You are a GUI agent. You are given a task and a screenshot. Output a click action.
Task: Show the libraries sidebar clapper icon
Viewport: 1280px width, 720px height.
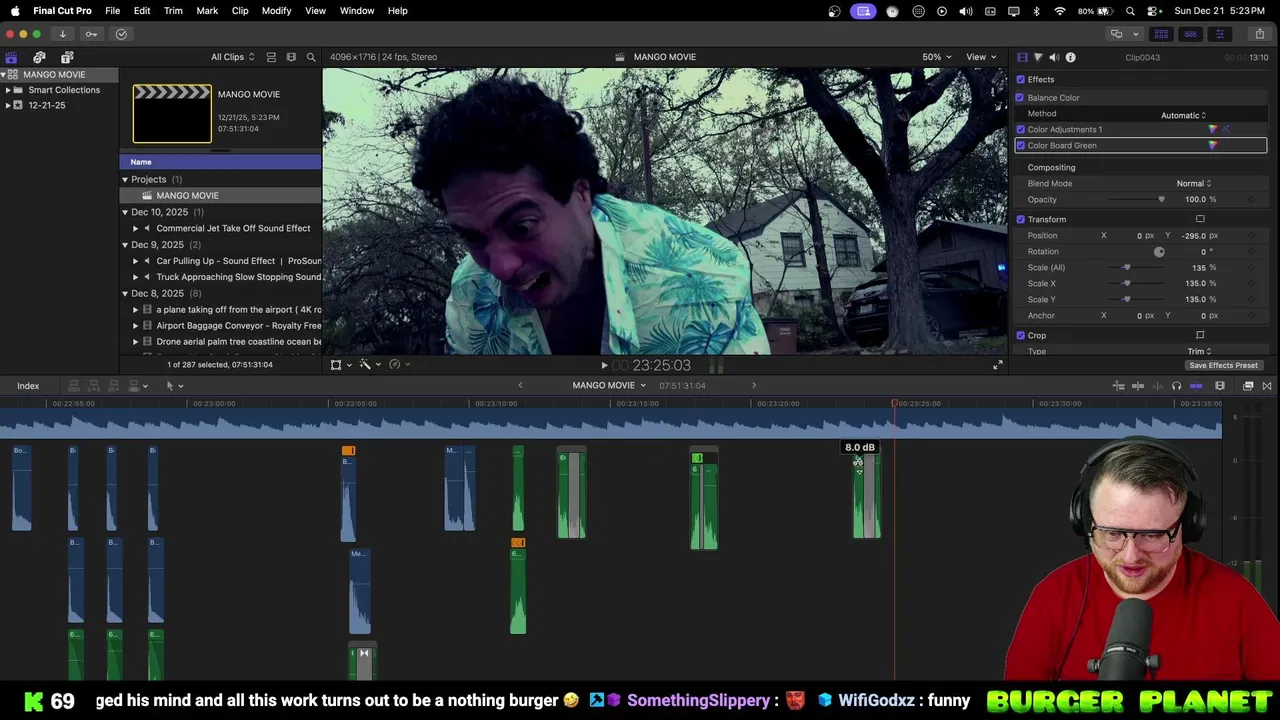[x=11, y=57]
